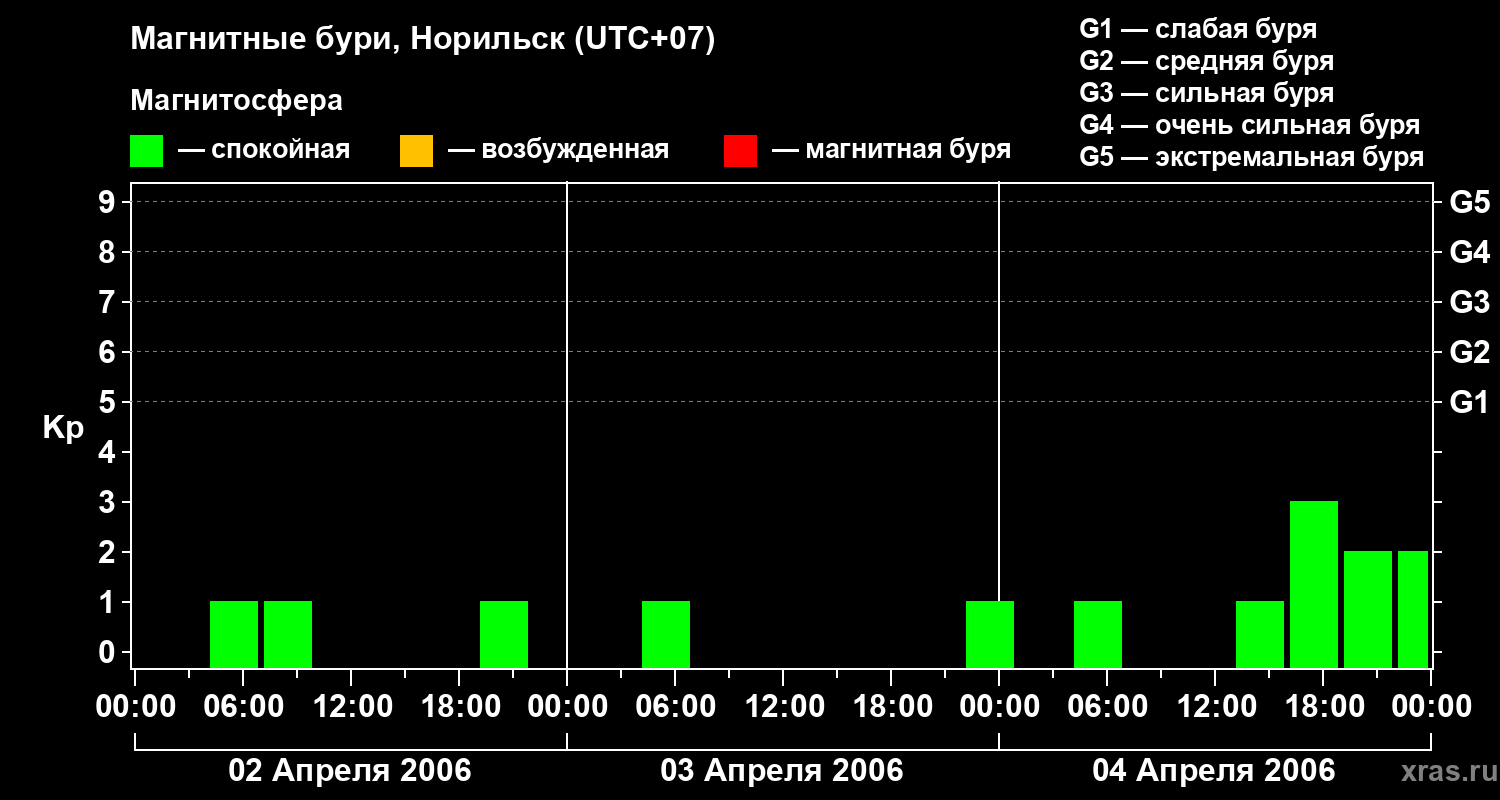Click '12:00' tick label above 04 Апреля
Image resolution: width=1500 pixels, height=800 pixels.
coord(1215,706)
